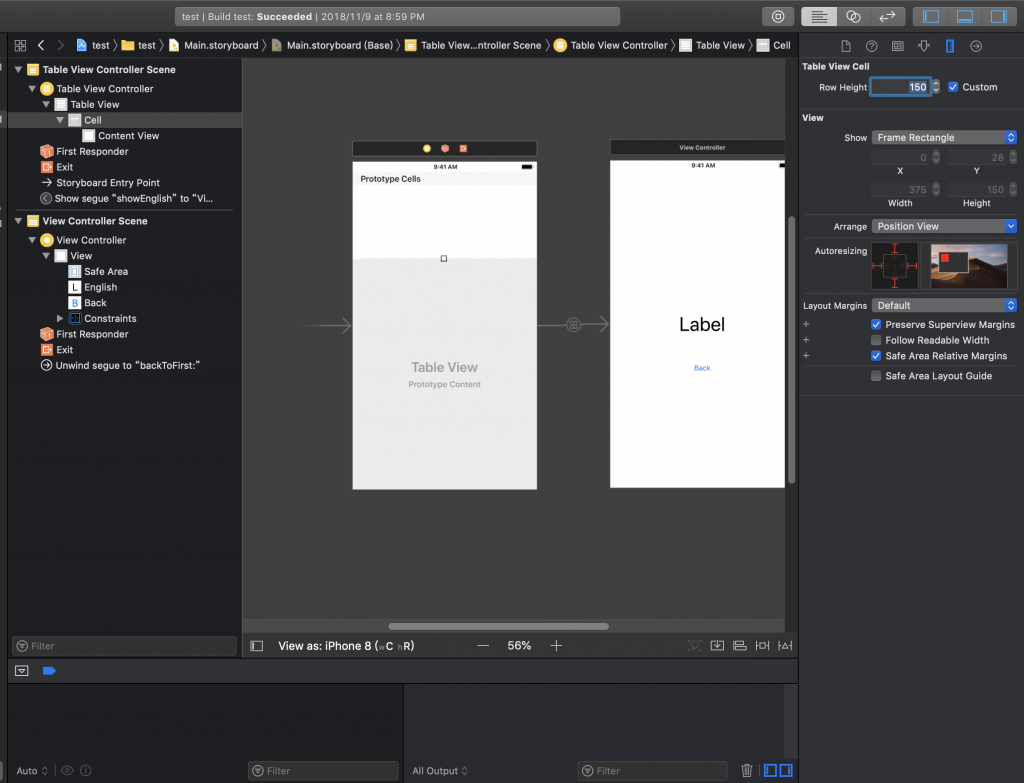
Task: Show the version editor
Action: 888,16
